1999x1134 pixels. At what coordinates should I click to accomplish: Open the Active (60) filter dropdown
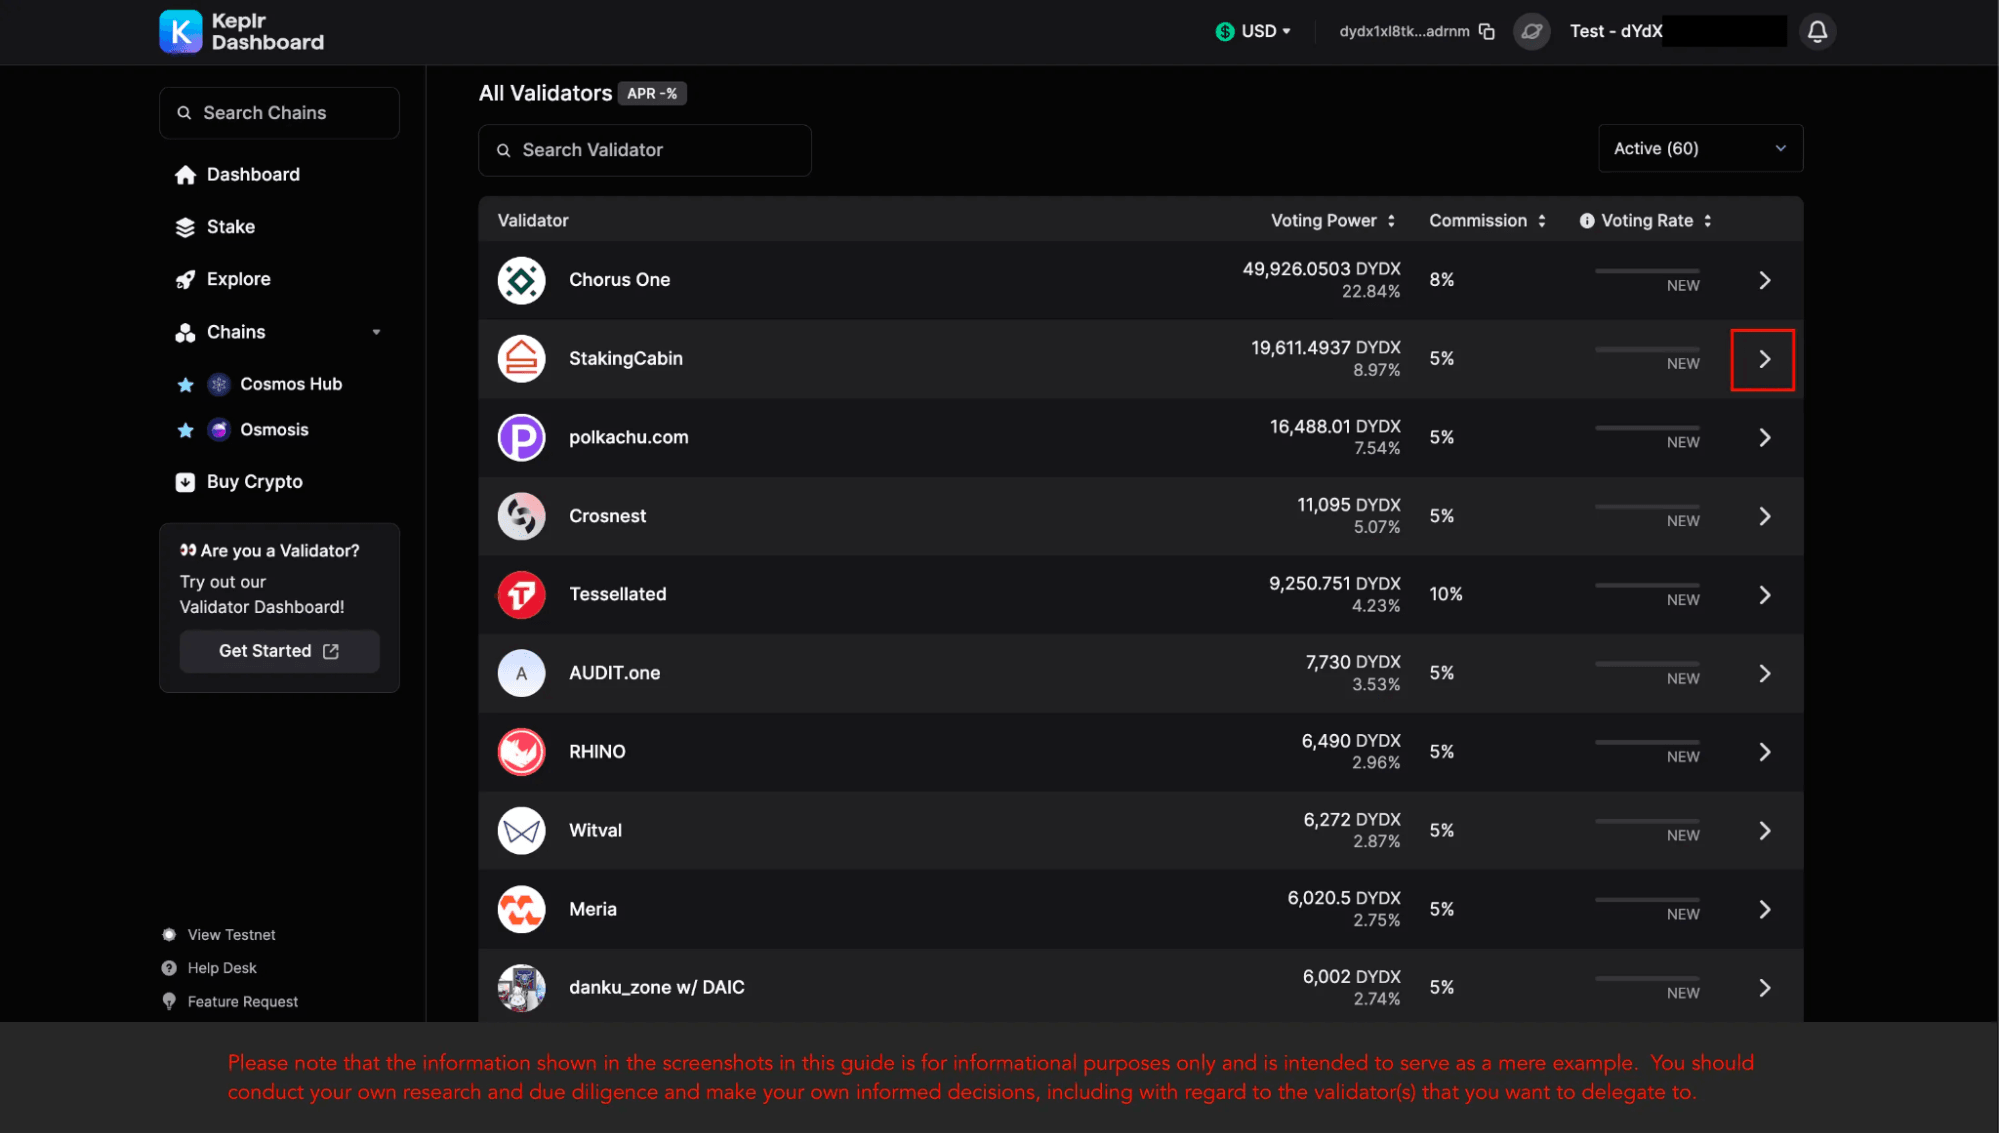(x=1700, y=148)
